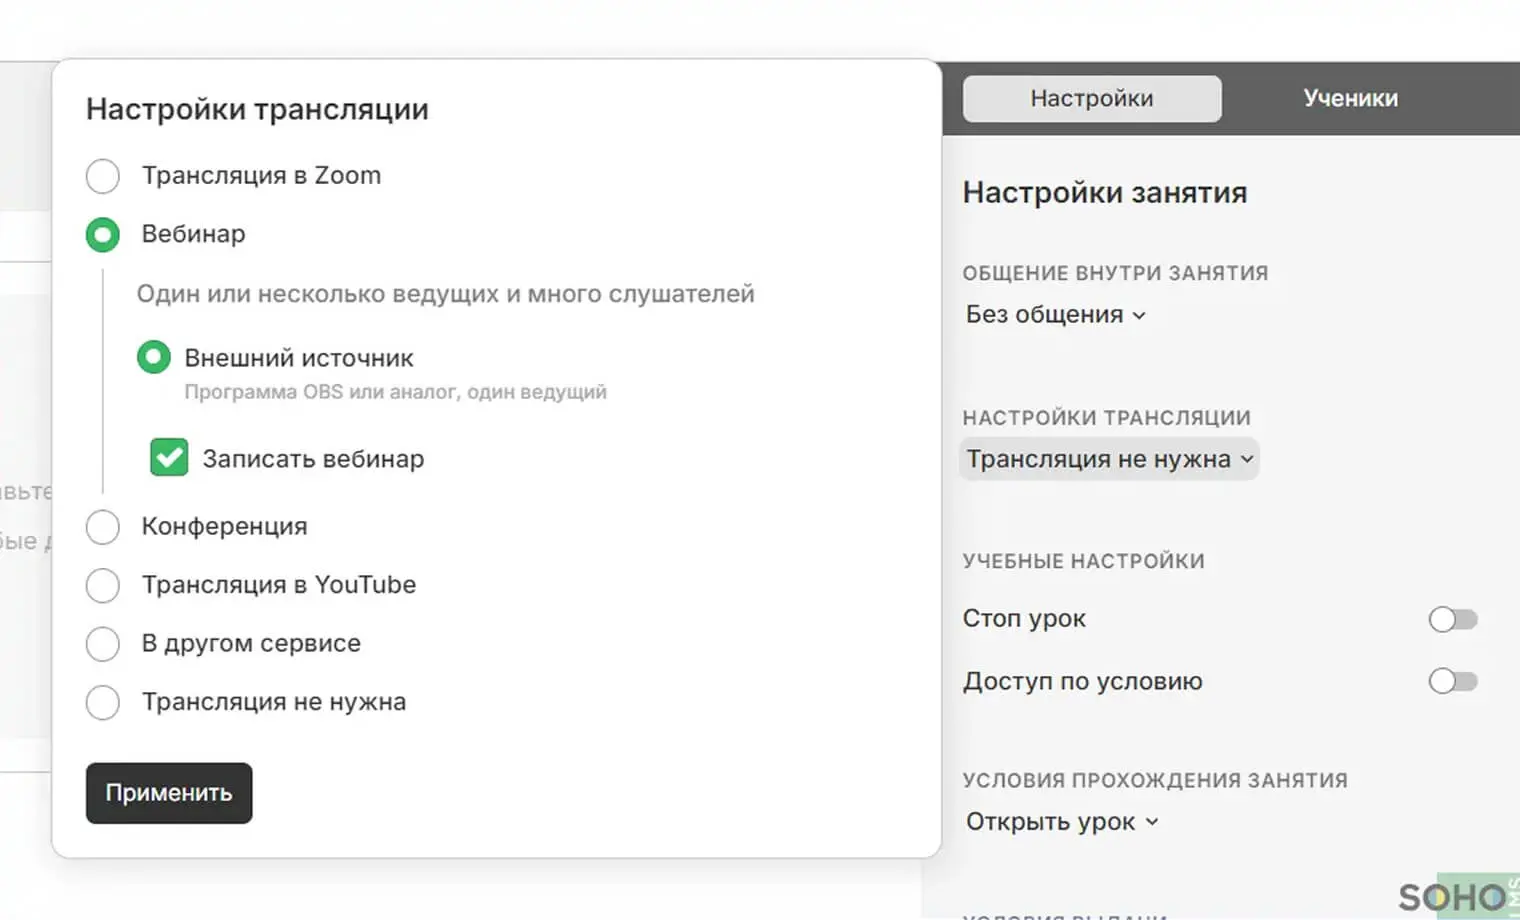Pick the "В другом сервисе" option
This screenshot has height=920, width=1520.
coord(102,644)
